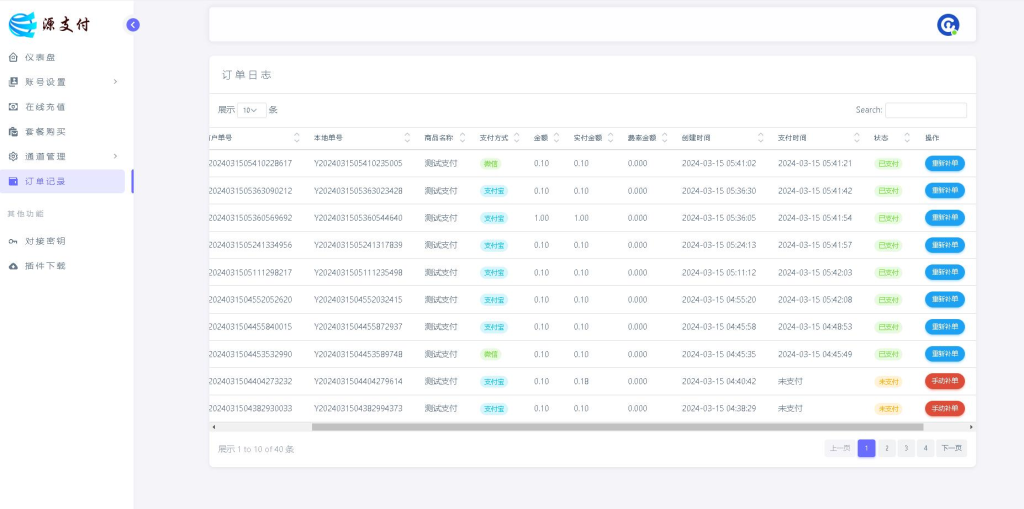Screen dimensions: 1024x509
Task: Sort by the 状态 column arrows
Action: pos(906,138)
